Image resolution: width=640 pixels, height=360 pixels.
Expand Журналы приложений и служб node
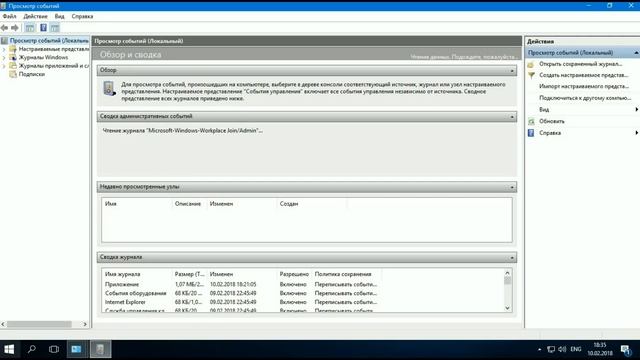(4, 66)
